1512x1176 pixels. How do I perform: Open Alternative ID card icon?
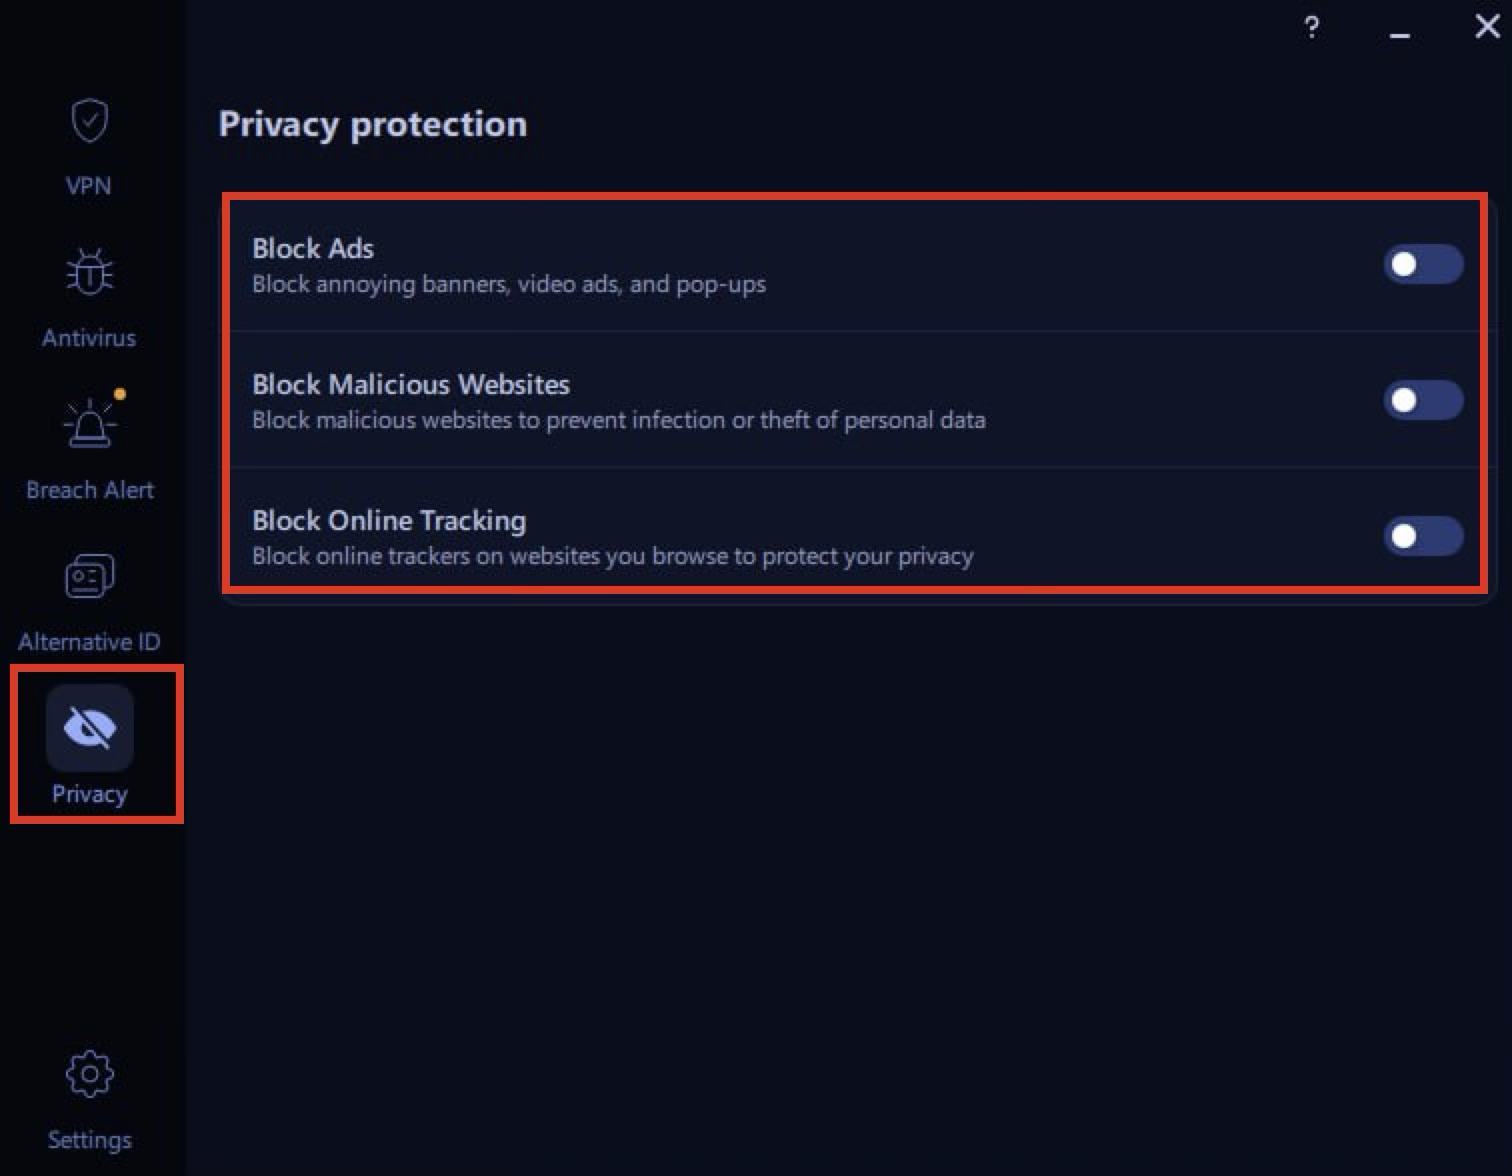pyautogui.click(x=89, y=575)
